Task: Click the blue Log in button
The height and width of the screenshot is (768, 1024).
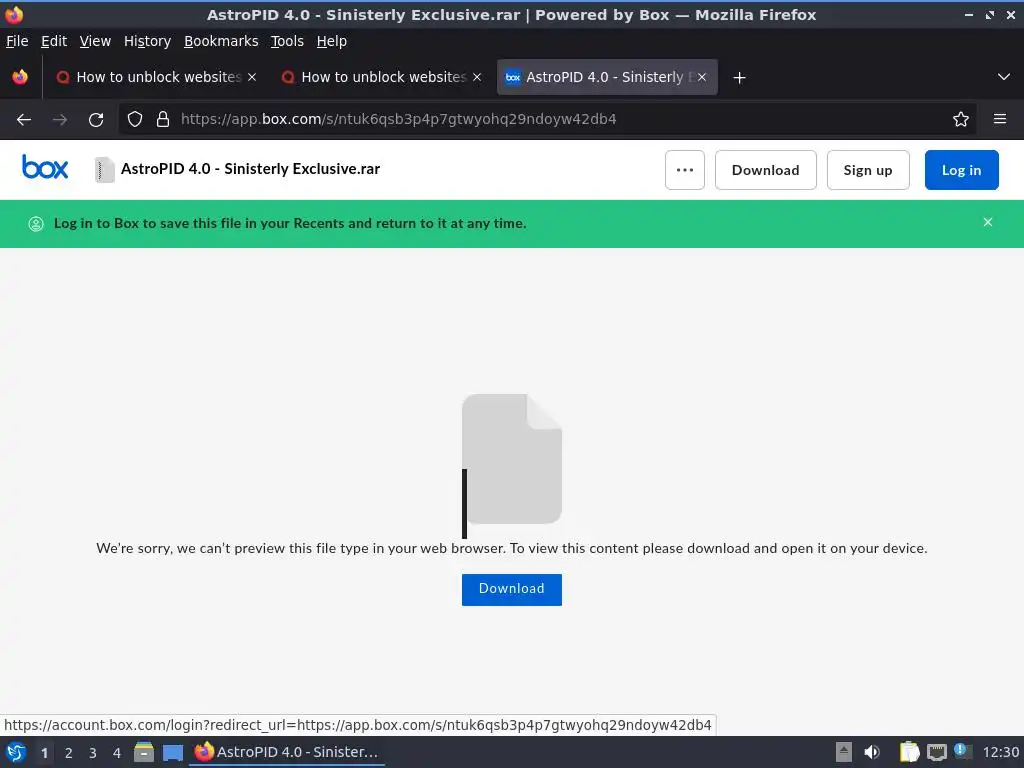Action: [961, 170]
